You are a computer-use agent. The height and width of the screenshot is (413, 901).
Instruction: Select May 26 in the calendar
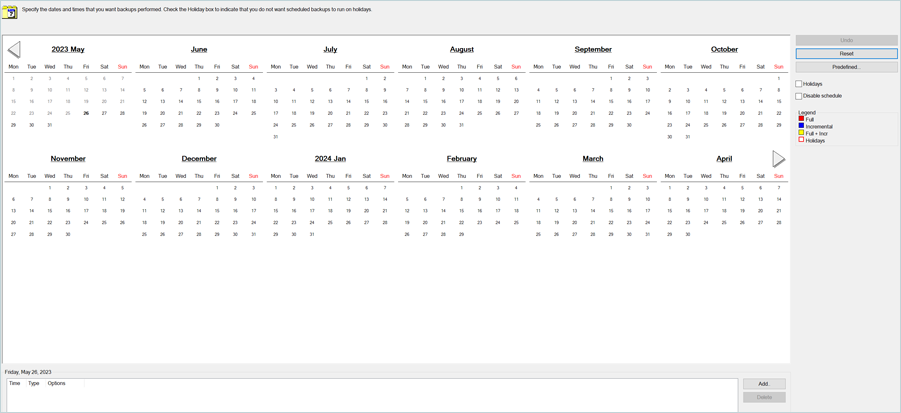pyautogui.click(x=86, y=114)
